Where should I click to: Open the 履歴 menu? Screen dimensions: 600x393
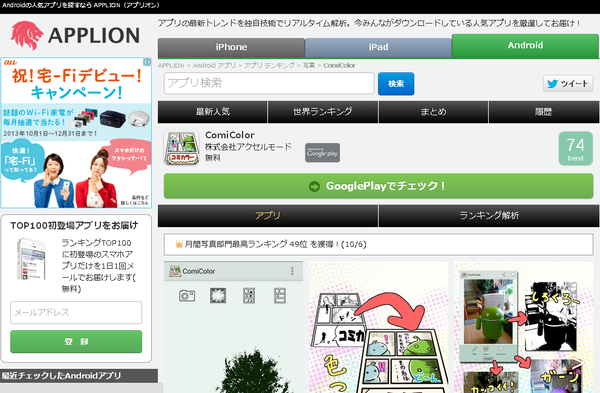tap(543, 112)
